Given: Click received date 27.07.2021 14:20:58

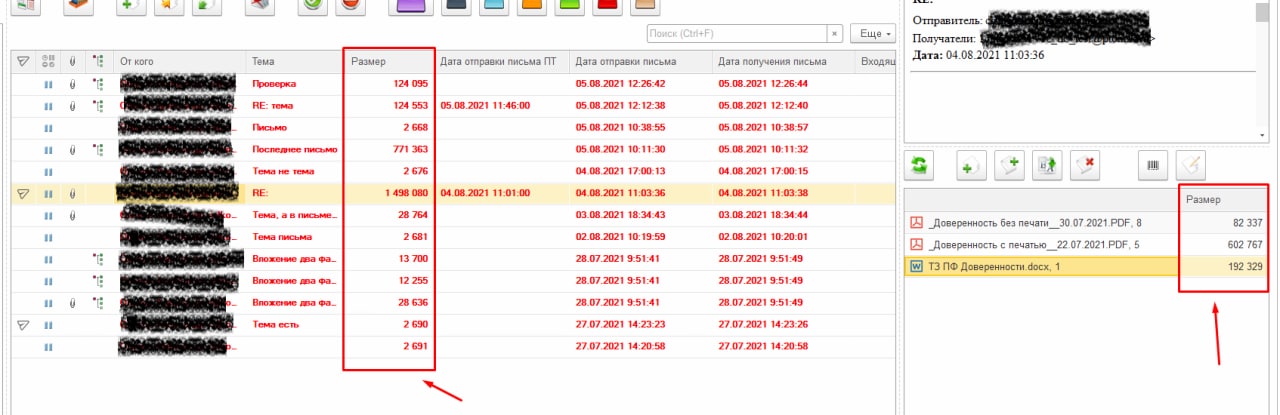Looking at the screenshot, I should (763, 346).
